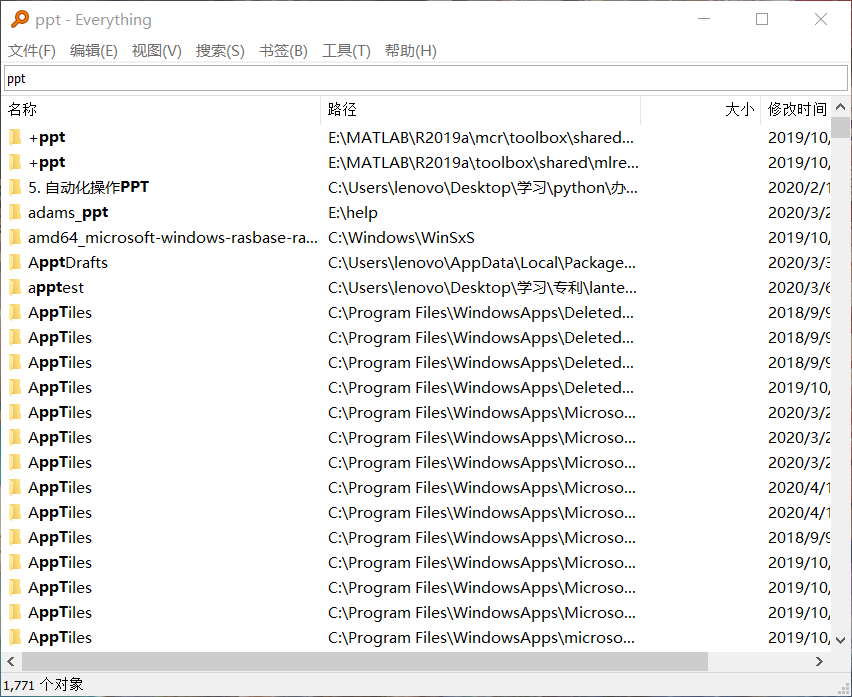The image size is (852, 697).
Task: Sort by the 大小 column header
Action: pos(700,109)
